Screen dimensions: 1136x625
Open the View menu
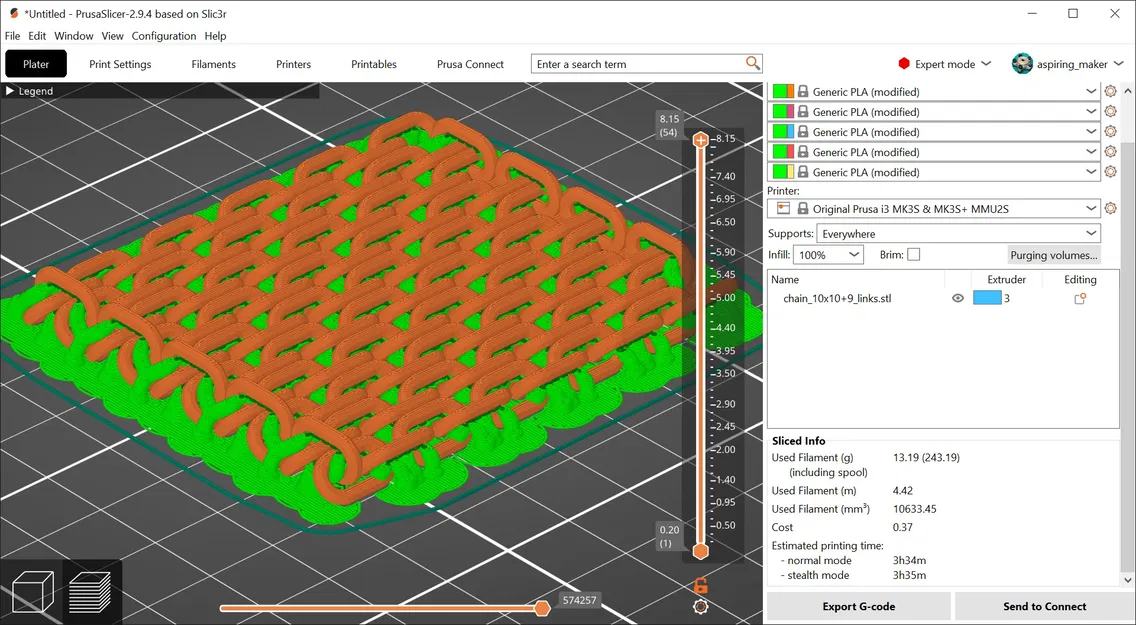click(112, 35)
